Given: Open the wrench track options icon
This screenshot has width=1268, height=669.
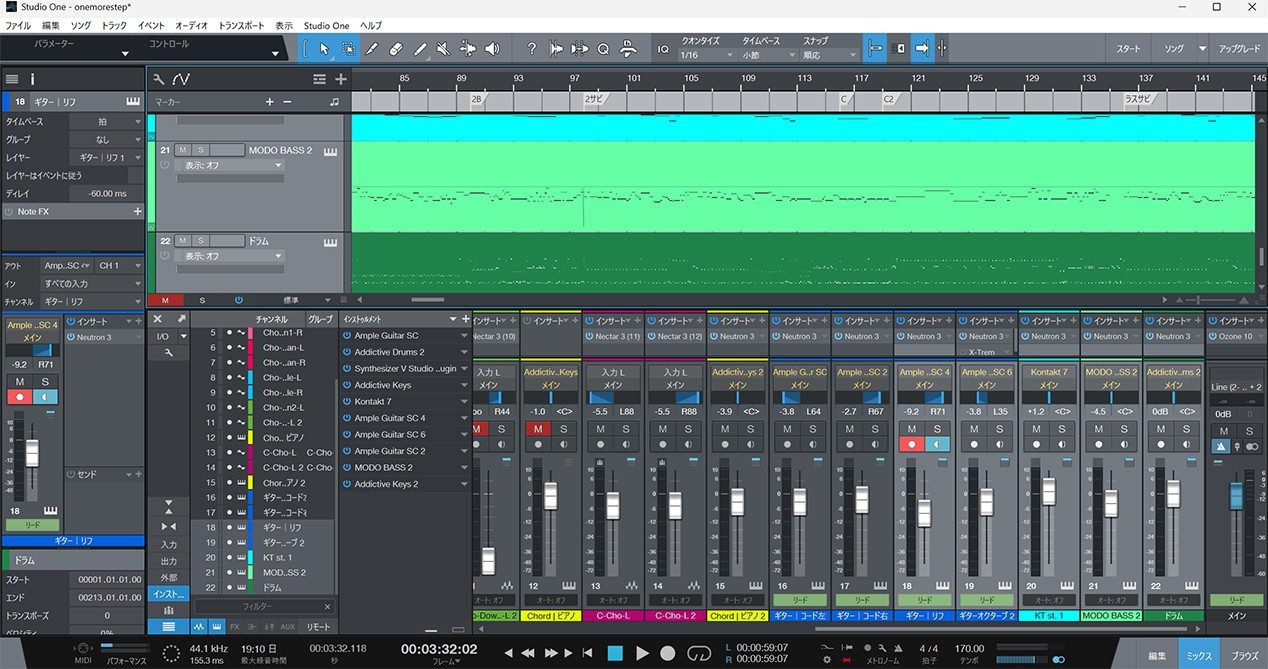Looking at the screenshot, I should point(159,79).
